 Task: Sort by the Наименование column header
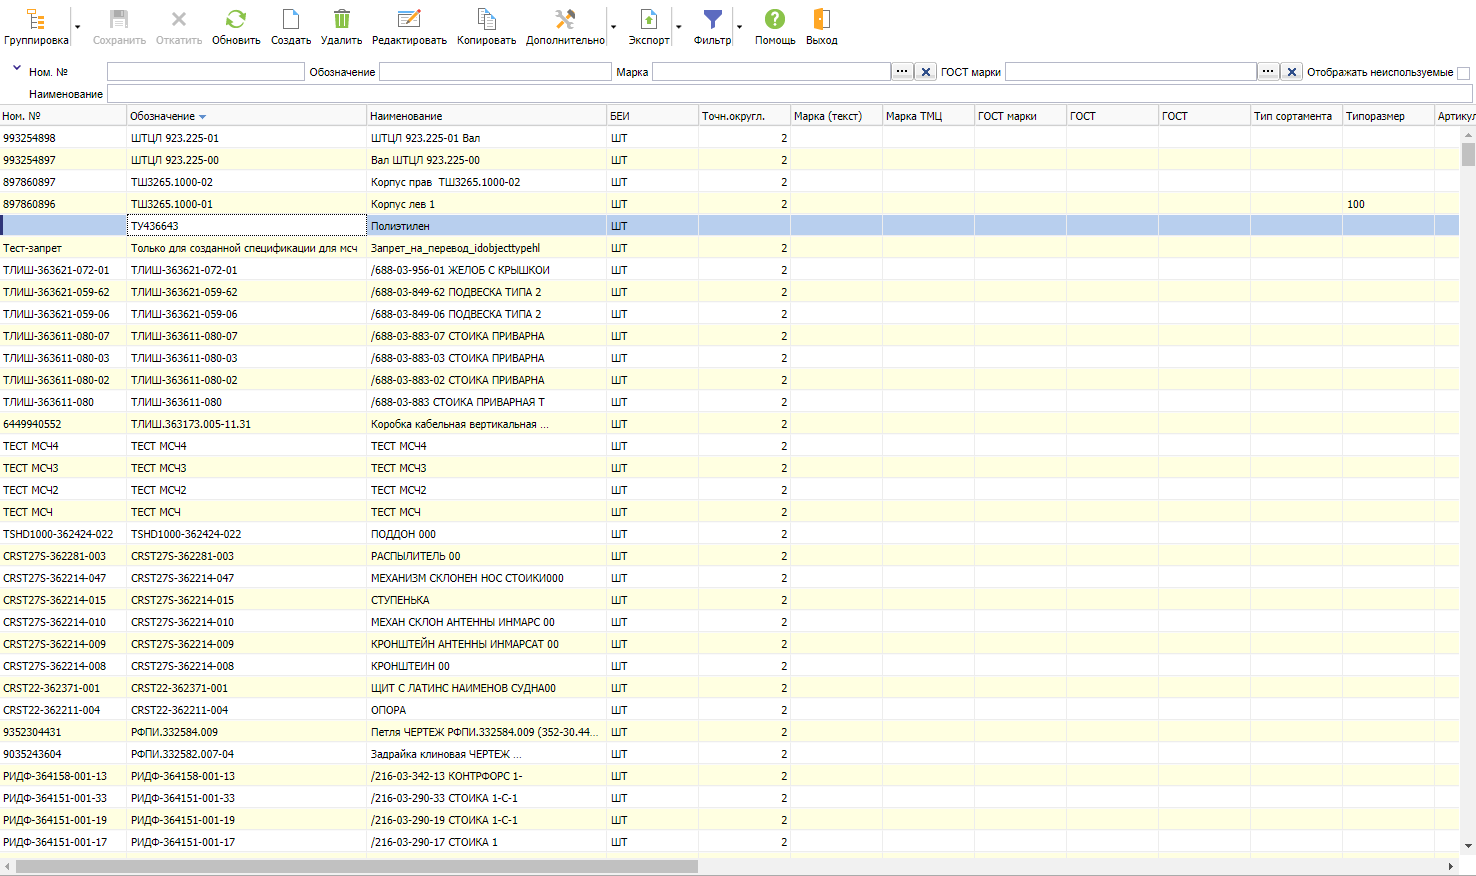tap(486, 116)
